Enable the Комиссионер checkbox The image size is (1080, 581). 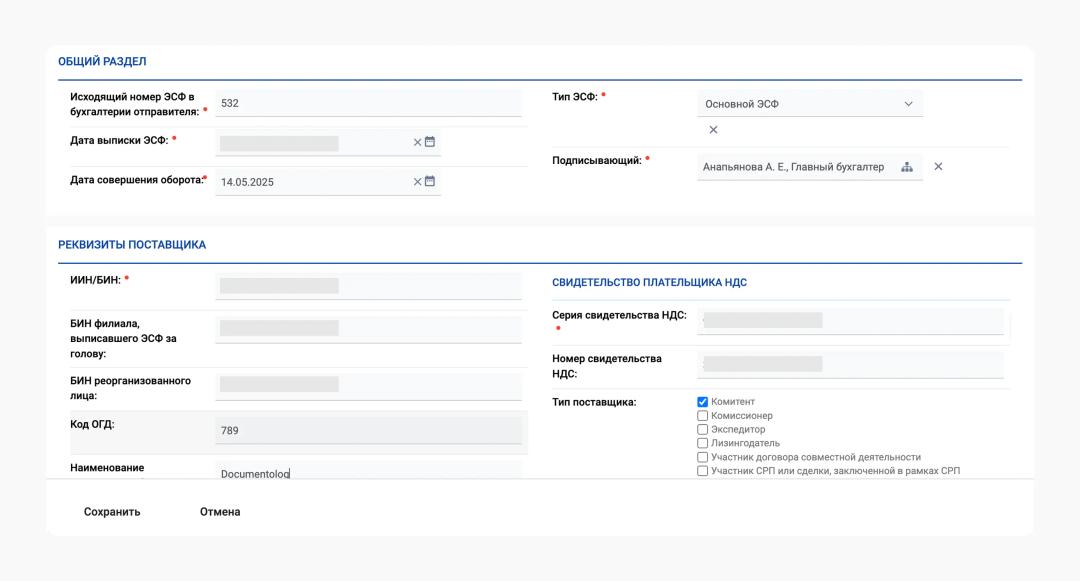(703, 416)
